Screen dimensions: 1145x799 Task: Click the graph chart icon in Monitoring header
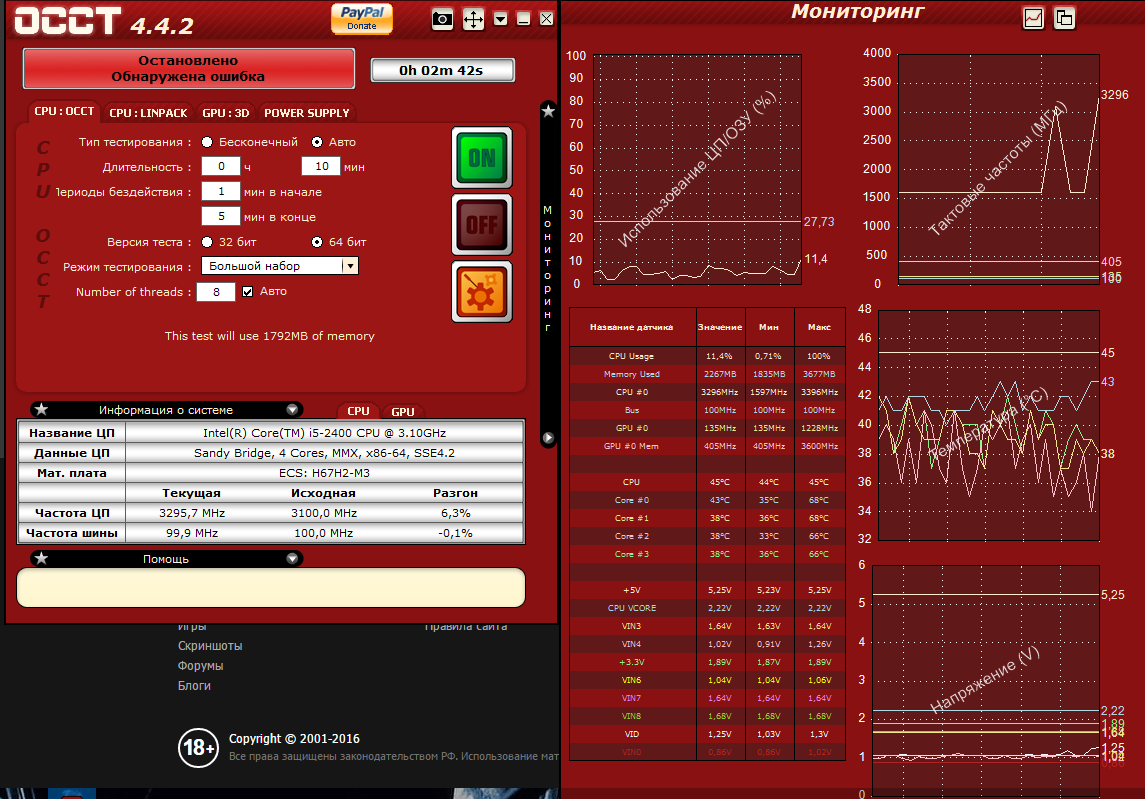1033,18
